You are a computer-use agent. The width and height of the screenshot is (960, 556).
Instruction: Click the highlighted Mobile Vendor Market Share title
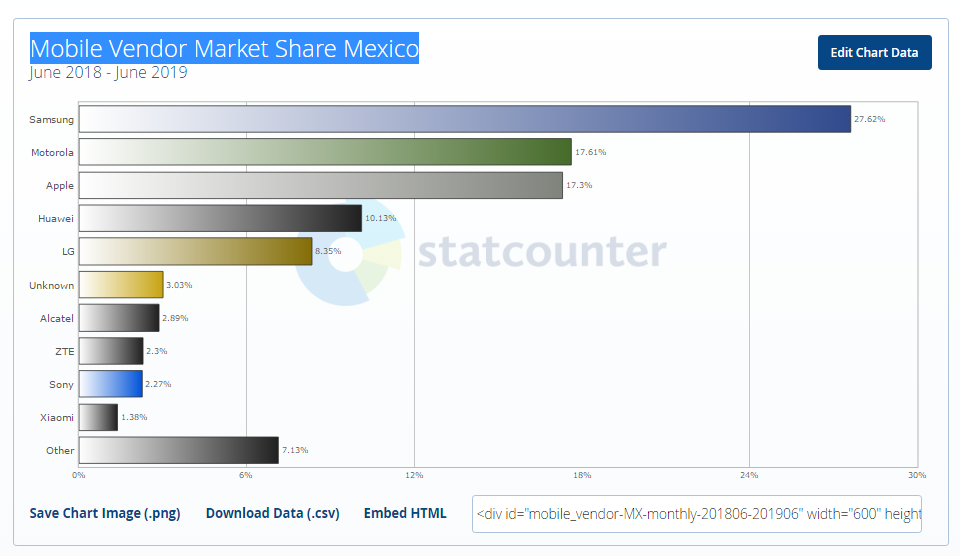point(224,48)
